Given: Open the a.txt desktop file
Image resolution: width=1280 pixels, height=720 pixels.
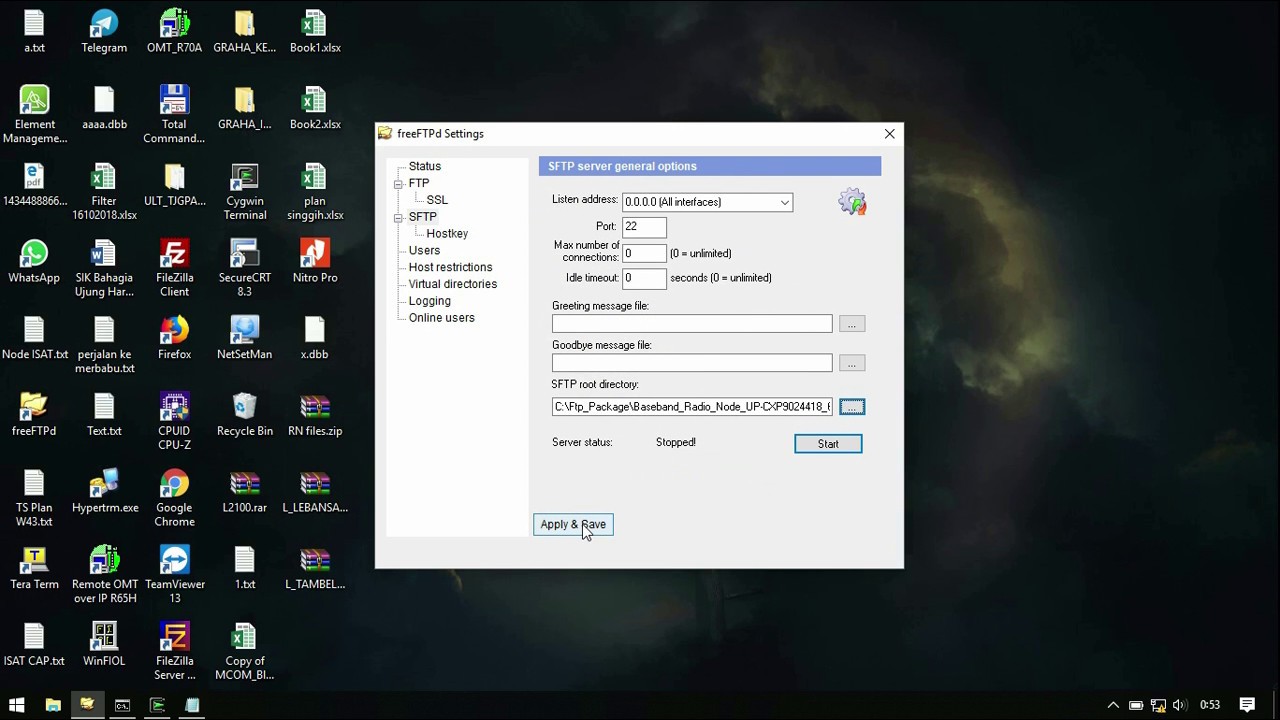Looking at the screenshot, I should point(34,32).
